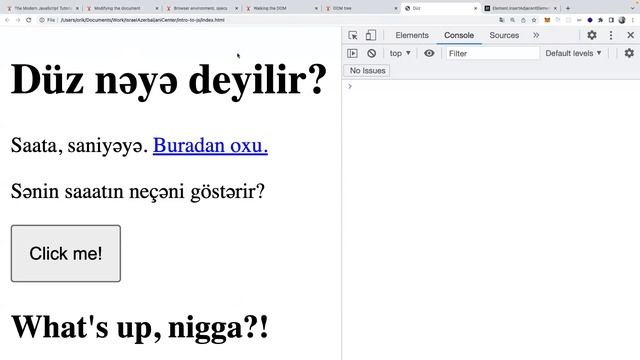This screenshot has width=640, height=360.
Task: Create a live expression with eye icon
Action: click(x=429, y=53)
